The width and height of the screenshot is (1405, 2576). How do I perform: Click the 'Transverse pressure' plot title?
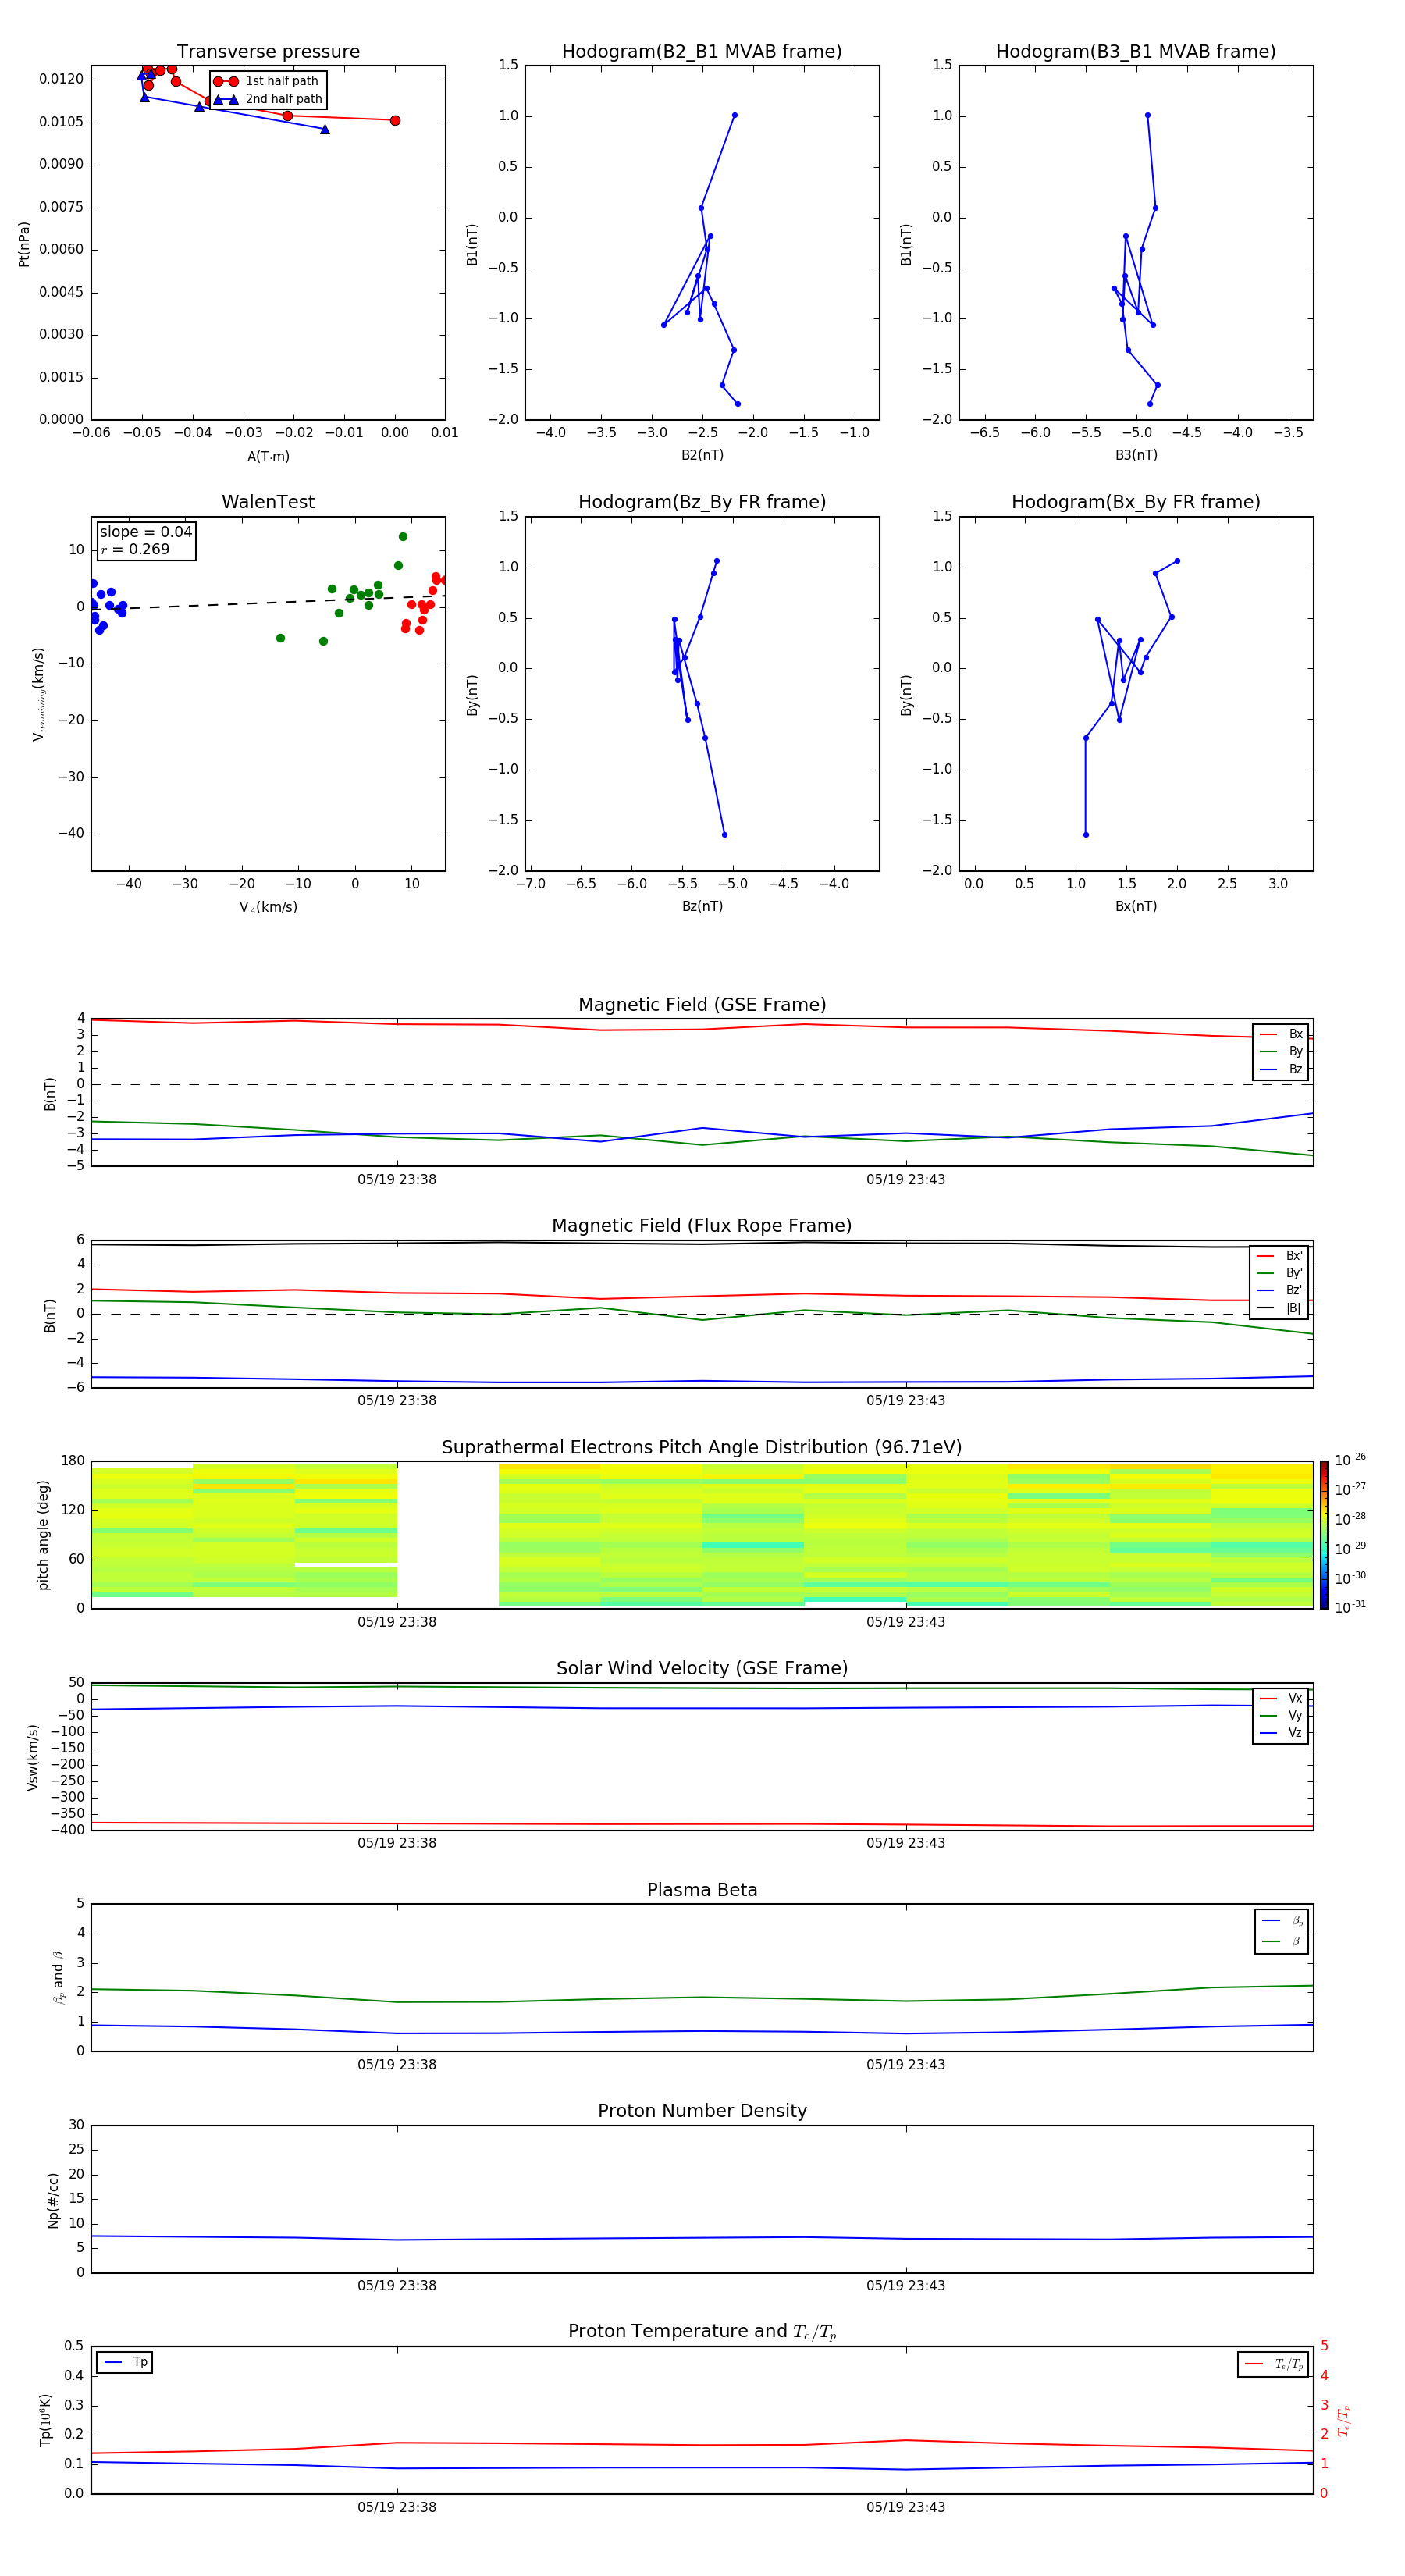268,51
